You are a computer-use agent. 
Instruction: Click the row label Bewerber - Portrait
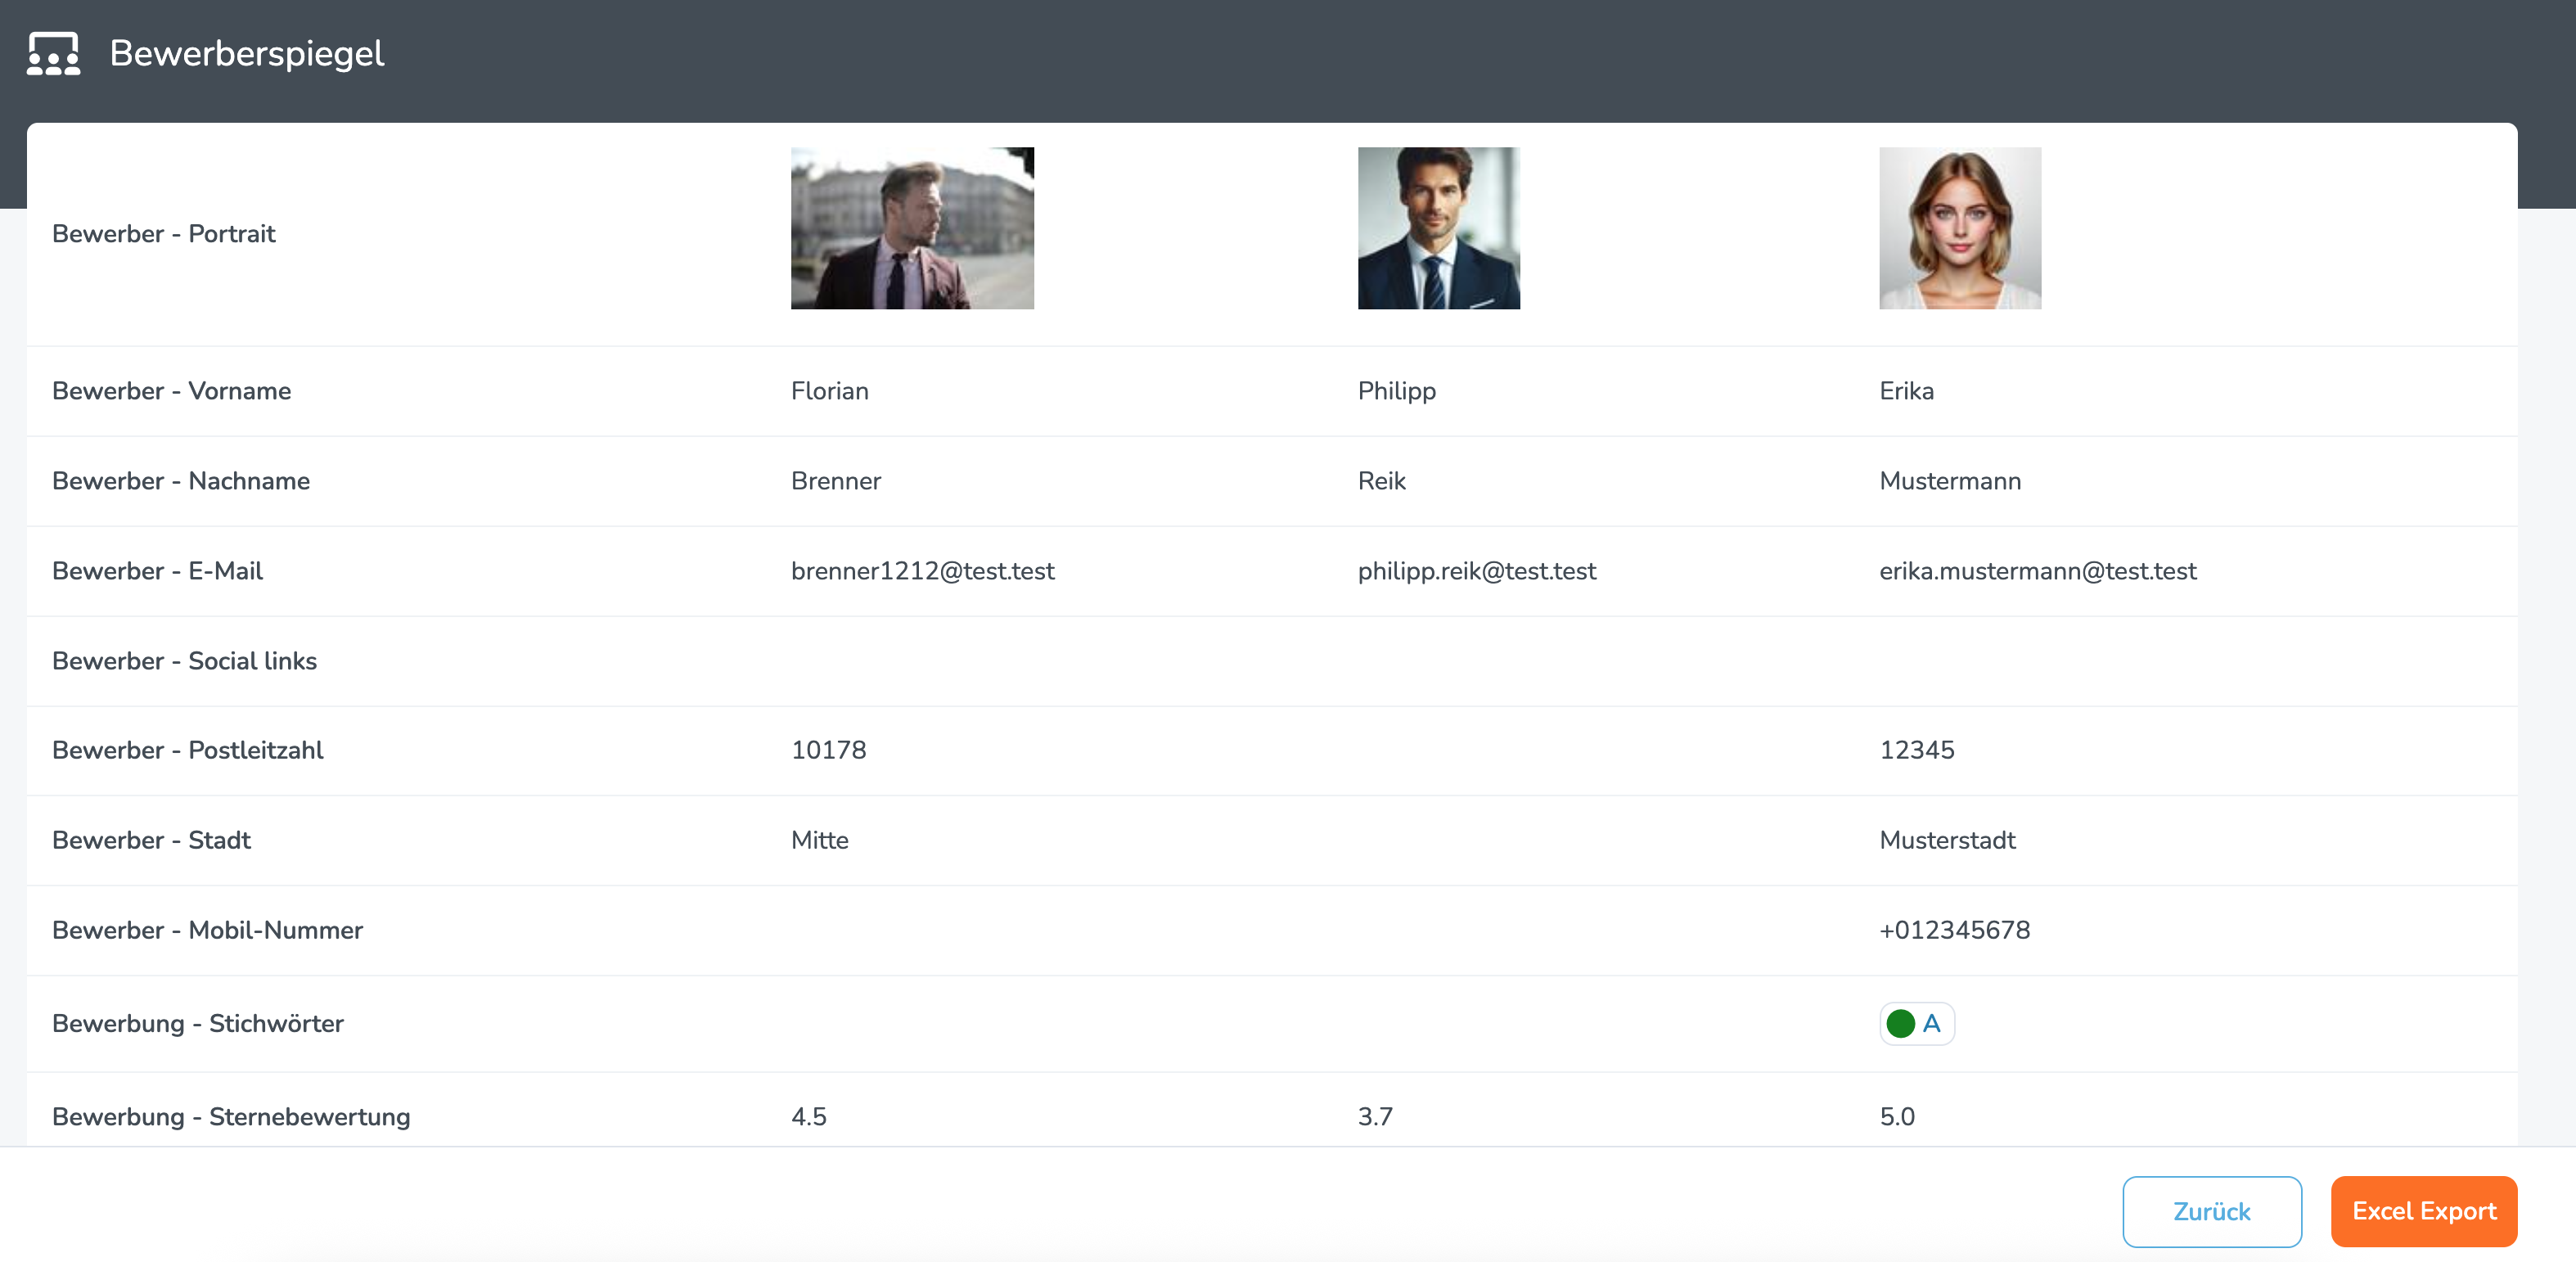[x=163, y=234]
